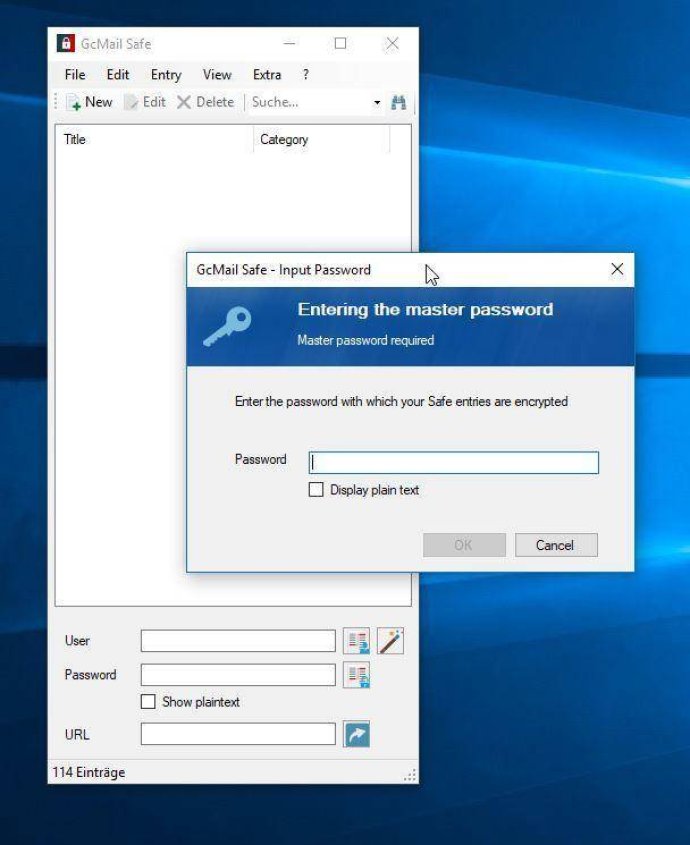Open the View menu
Viewport: 690px width, 845px height.
point(217,74)
